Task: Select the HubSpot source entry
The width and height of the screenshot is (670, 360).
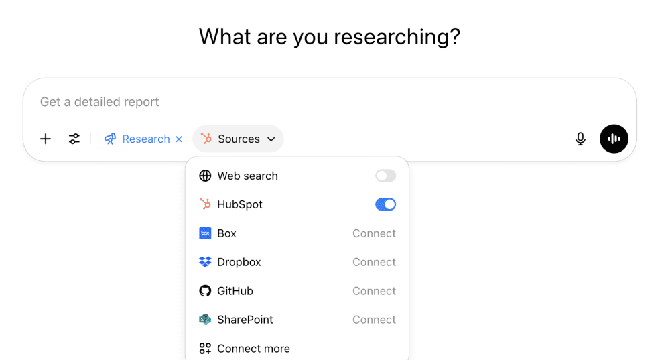Action: (297, 205)
